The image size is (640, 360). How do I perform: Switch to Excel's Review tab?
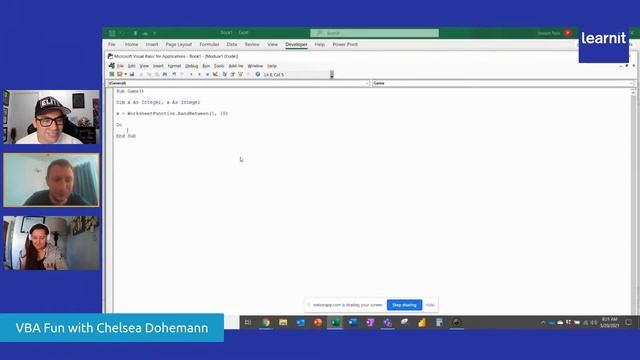click(x=252, y=44)
